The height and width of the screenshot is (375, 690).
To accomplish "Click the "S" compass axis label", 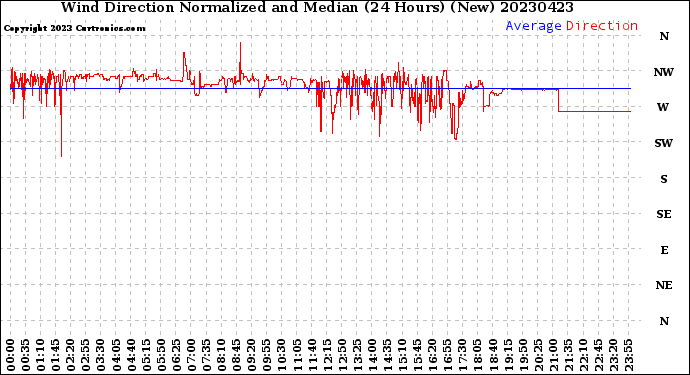I will 664,179.
